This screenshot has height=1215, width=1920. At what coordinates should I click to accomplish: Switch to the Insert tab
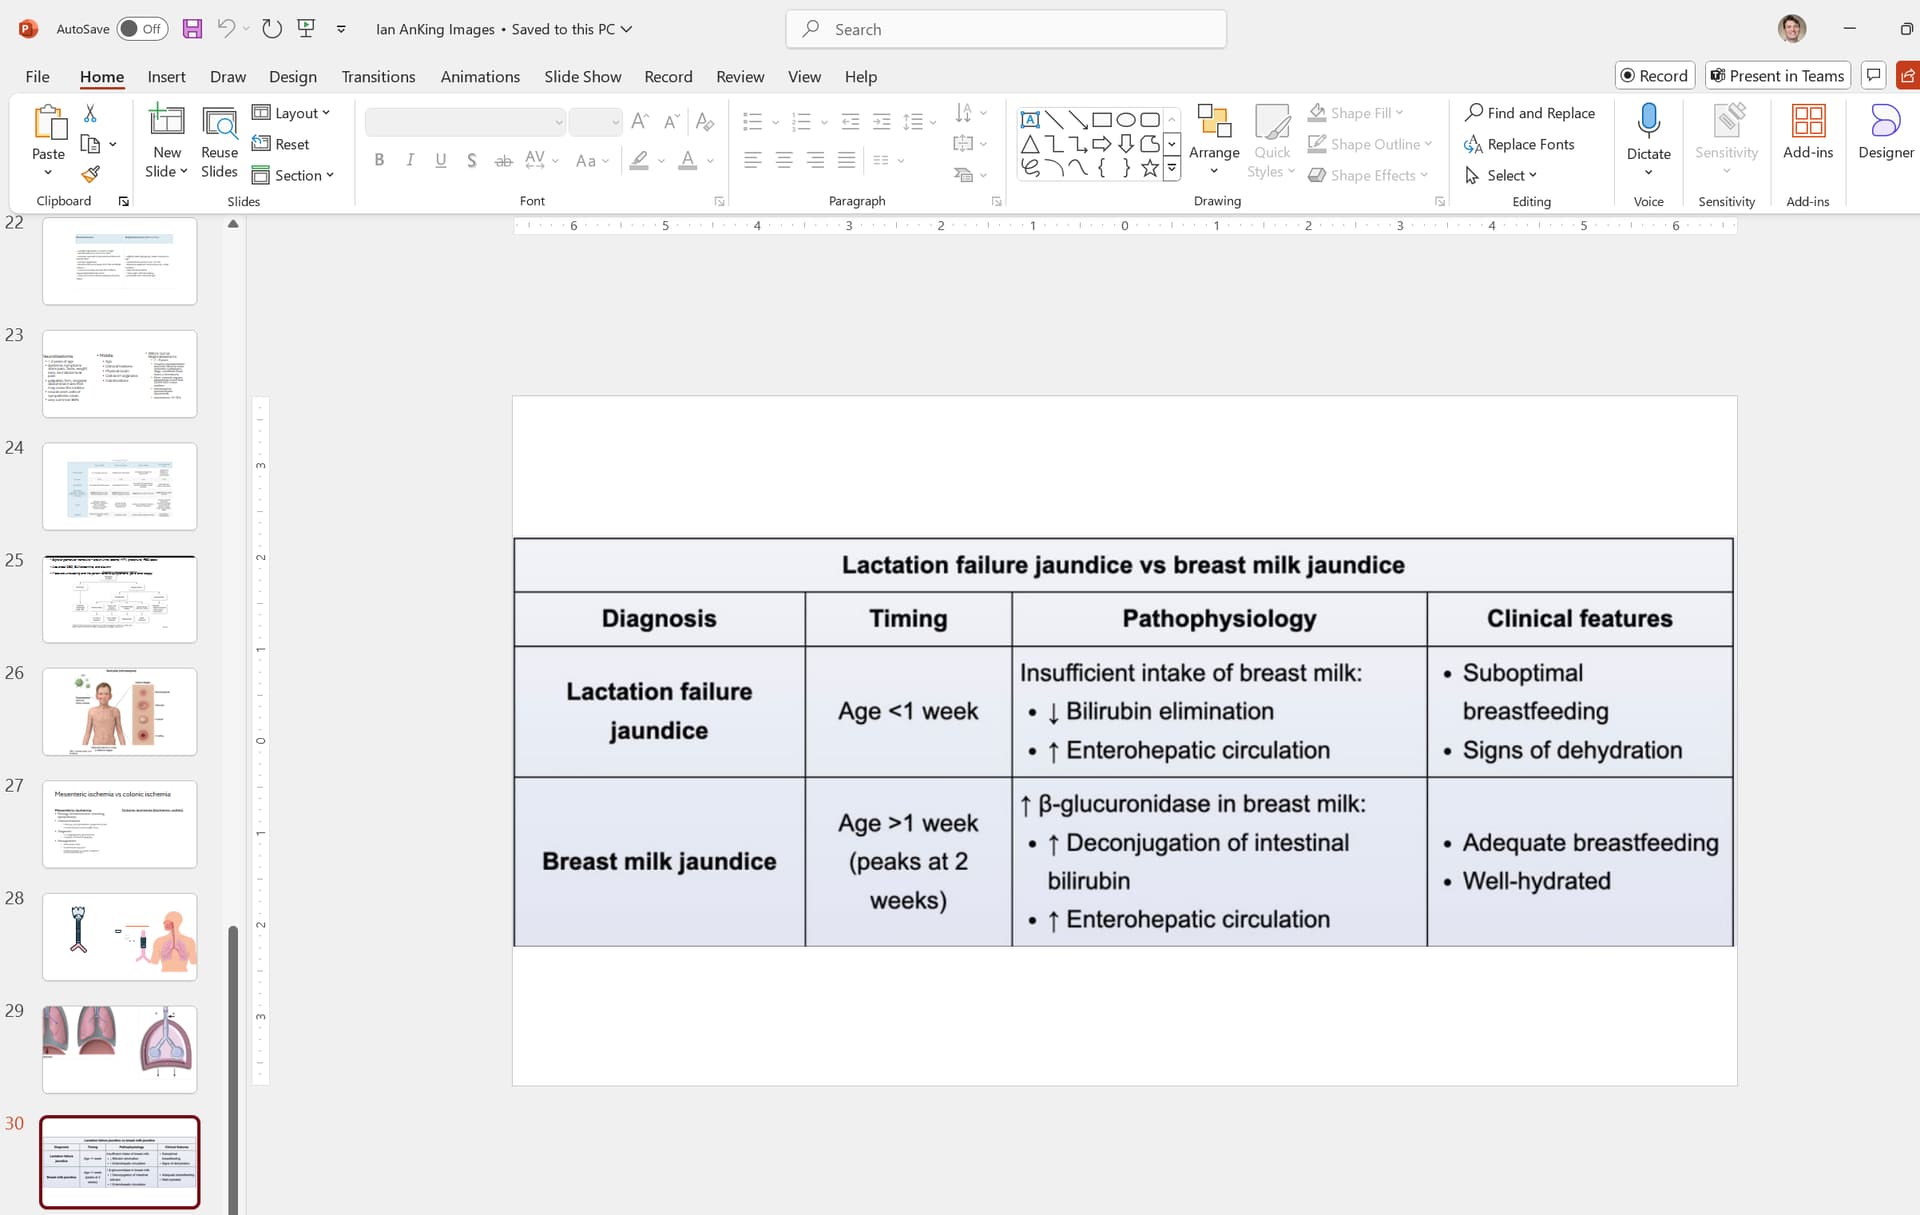(x=166, y=76)
